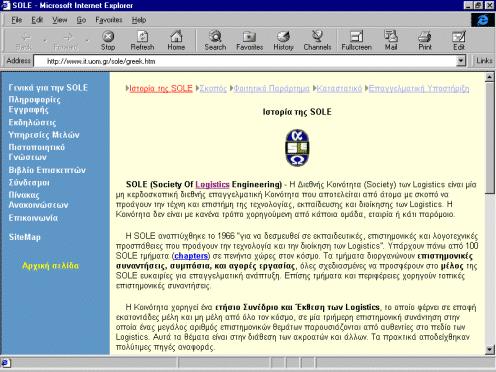The width and height of the screenshot is (496, 372).
Task: Open the Channels pane
Action: (317, 41)
